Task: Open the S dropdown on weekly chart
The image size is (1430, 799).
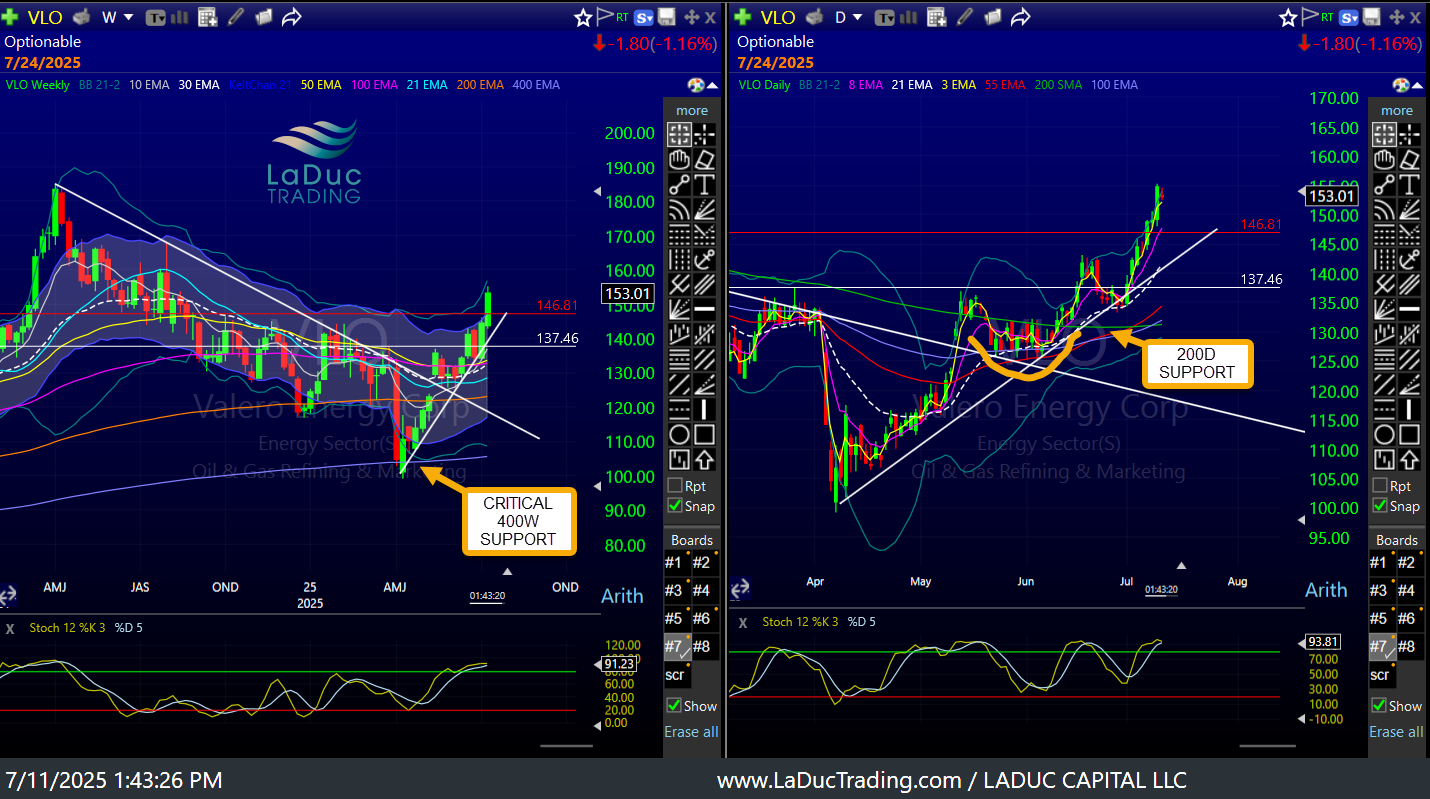Action: pos(645,17)
